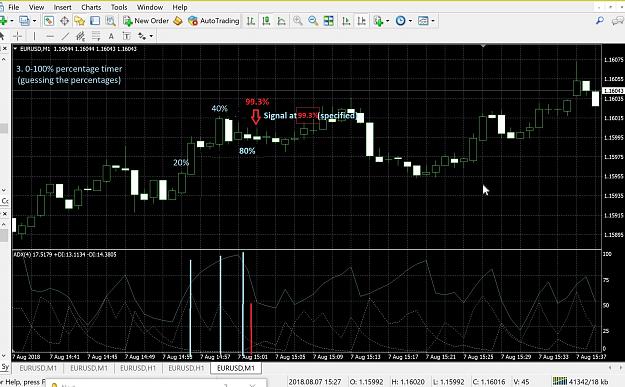Click the chart shift triangle marker atop chart
This screenshot has height=387, width=625.
pyautogui.click(x=483, y=46)
